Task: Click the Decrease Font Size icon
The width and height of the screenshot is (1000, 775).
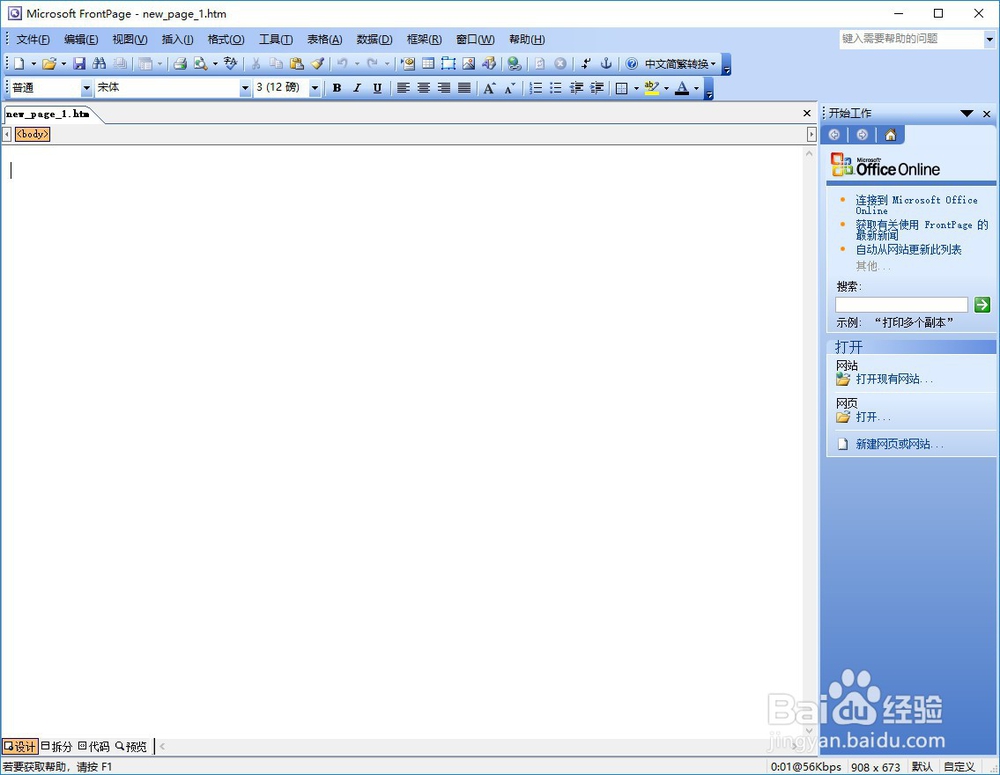Action: coord(510,88)
